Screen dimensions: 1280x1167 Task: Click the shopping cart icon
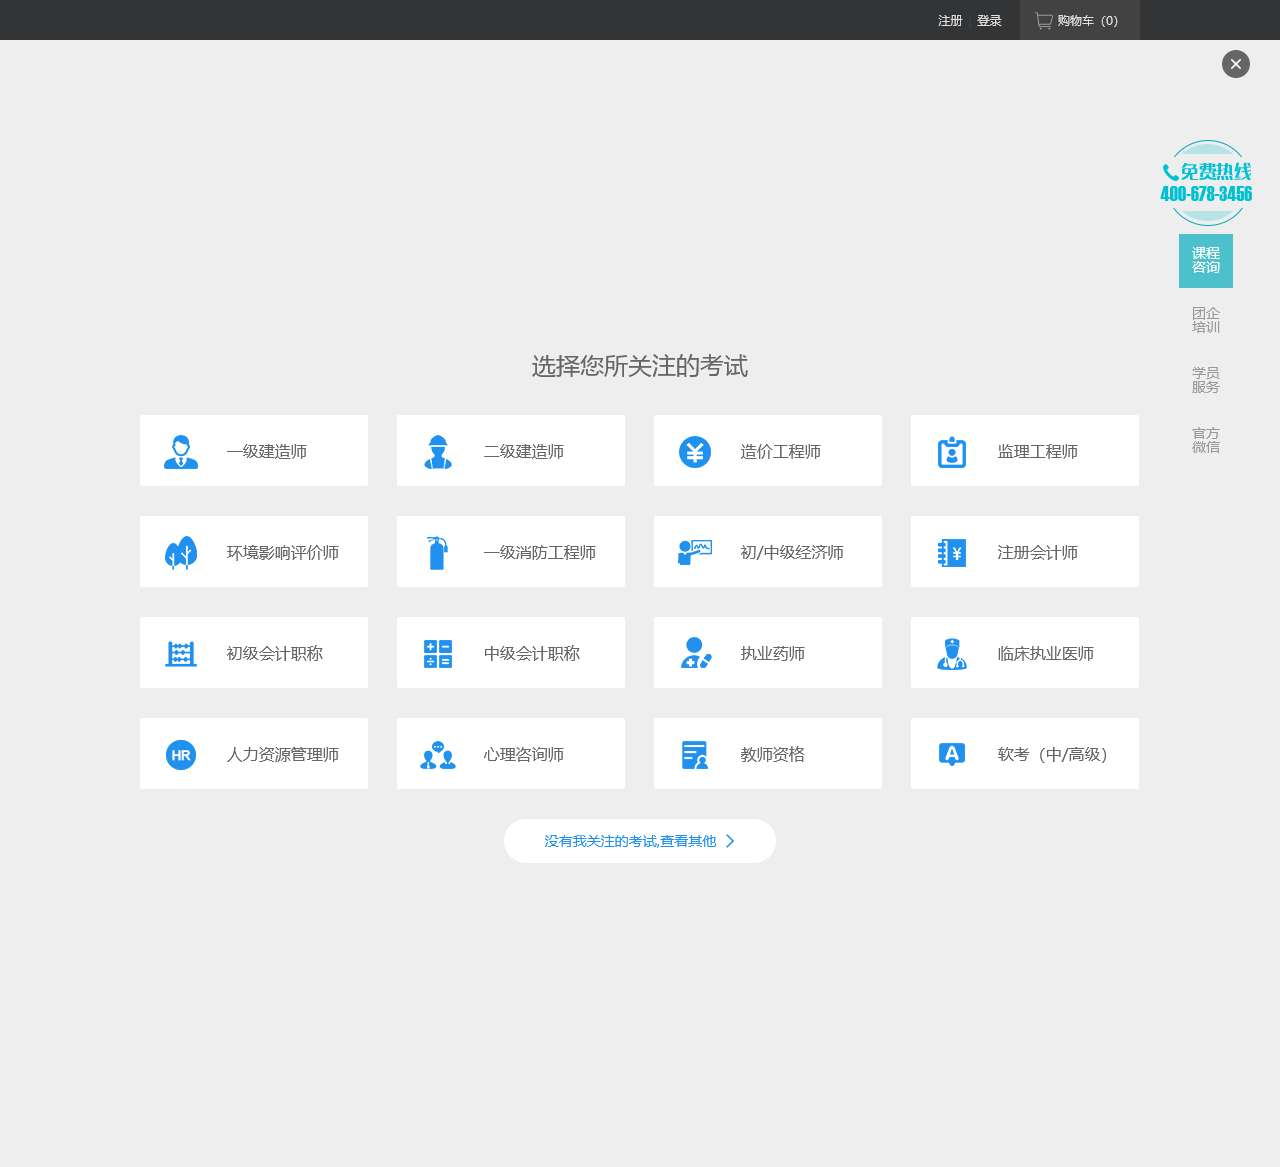1044,21
